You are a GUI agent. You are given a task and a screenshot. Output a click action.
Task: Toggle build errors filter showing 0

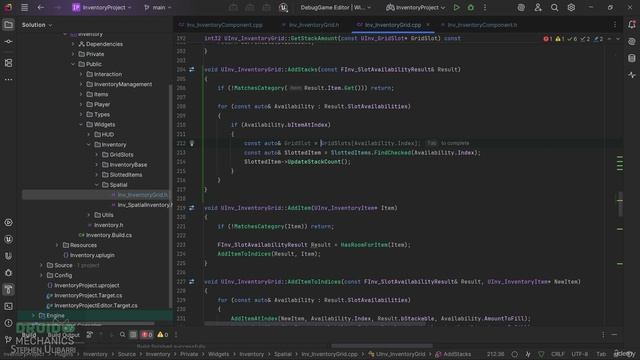click(147, 335)
